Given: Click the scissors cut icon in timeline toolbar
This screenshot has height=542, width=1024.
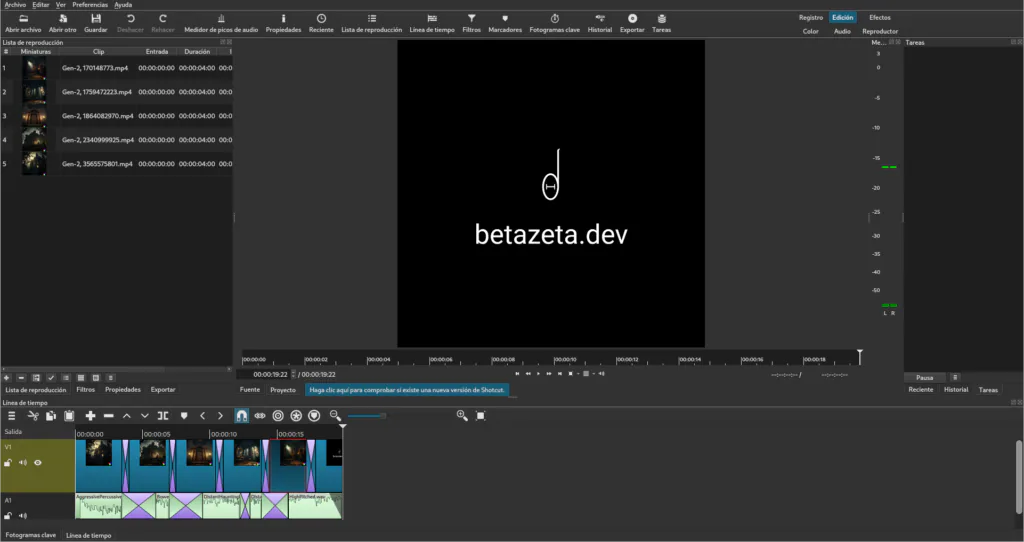Looking at the screenshot, I should pos(33,415).
